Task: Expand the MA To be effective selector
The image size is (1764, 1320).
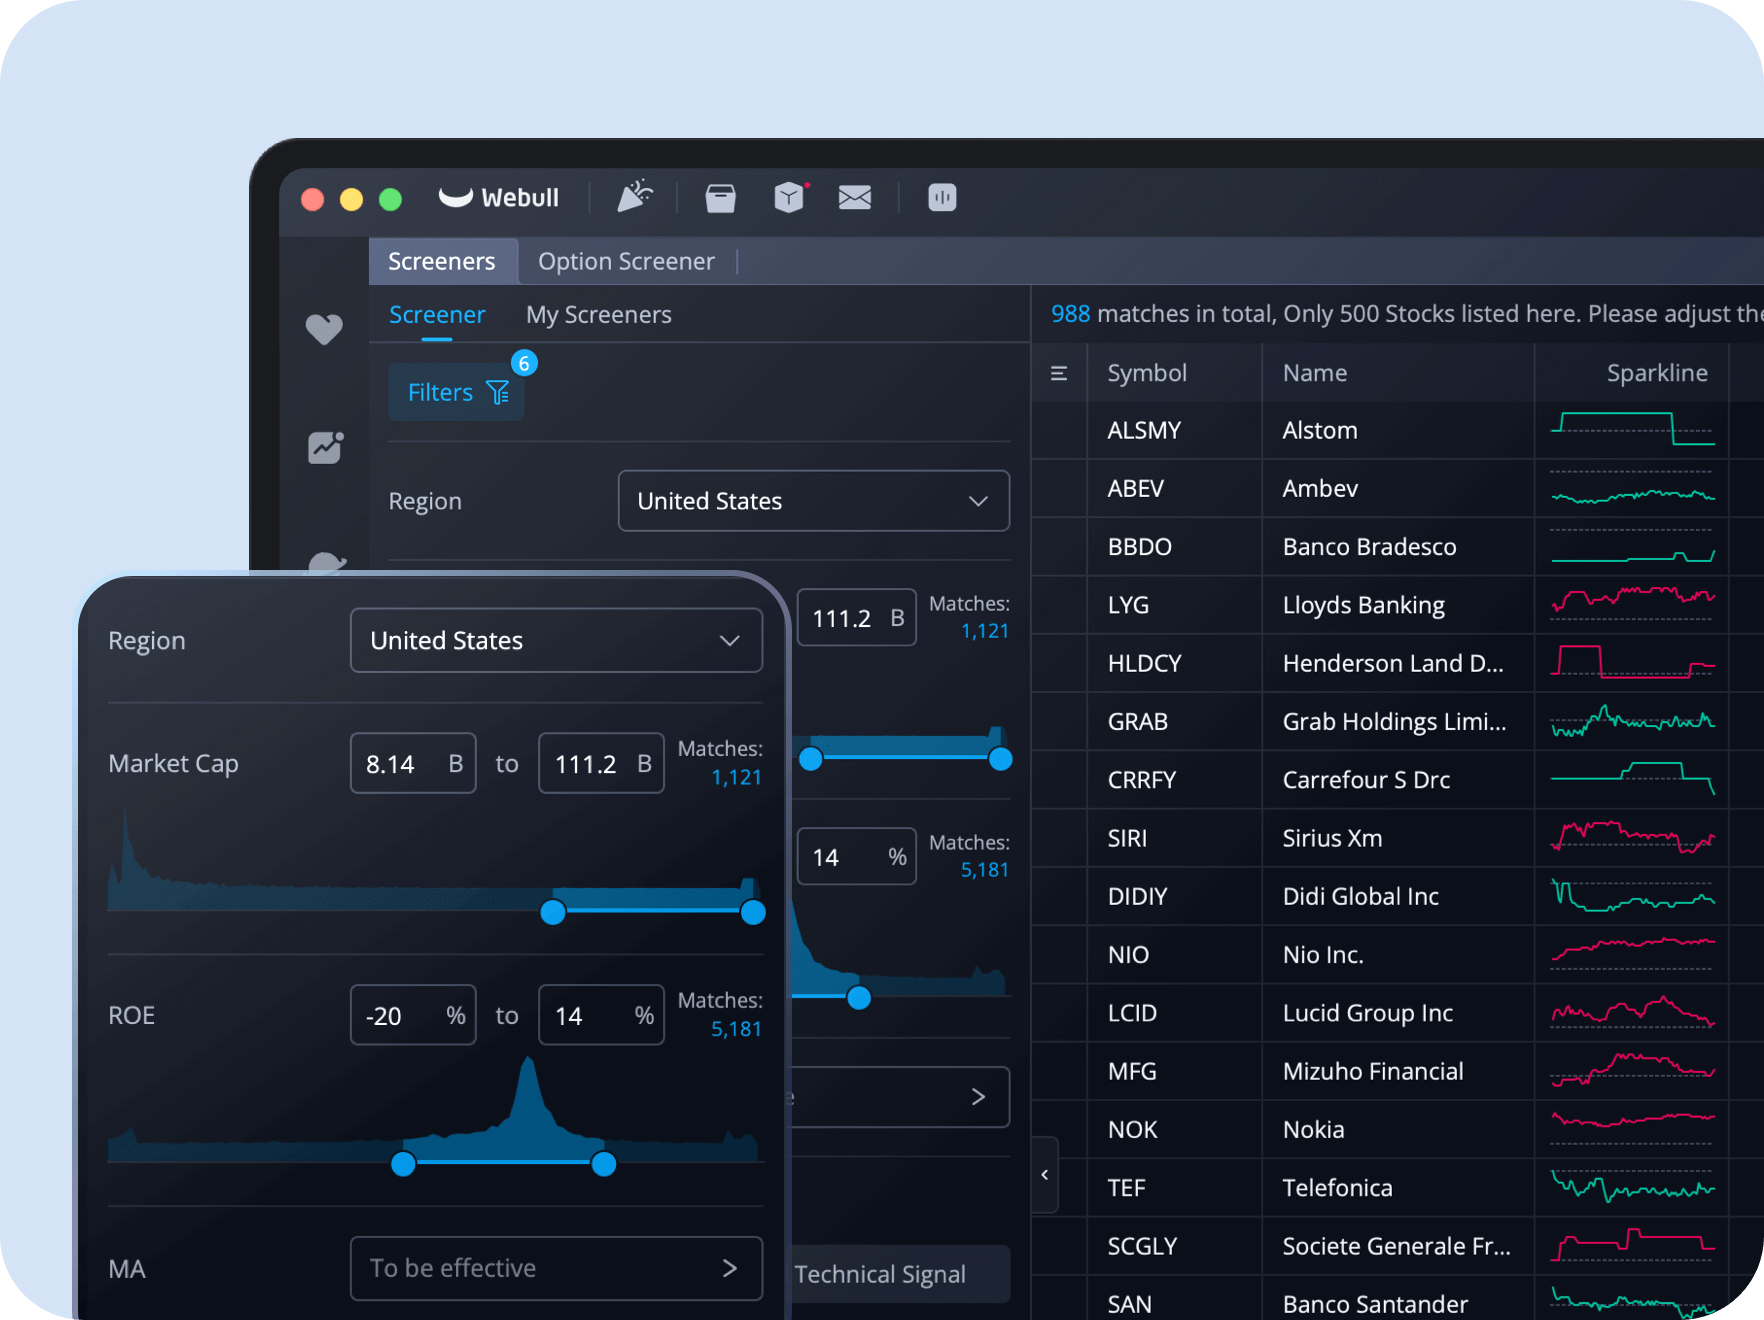Action: pyautogui.click(x=556, y=1268)
